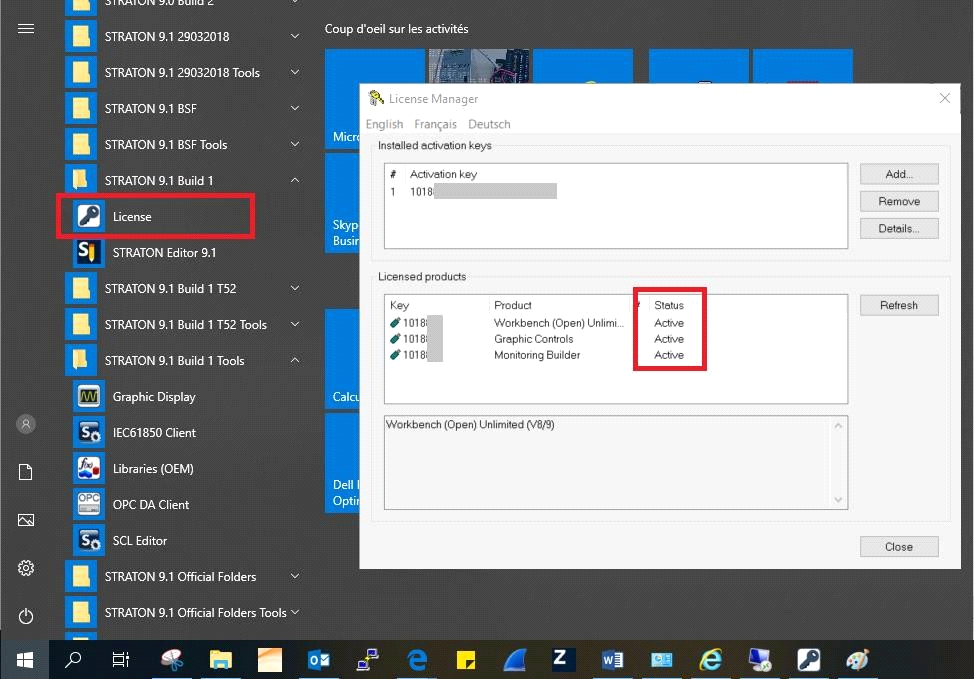Click the Product column header
Viewport: 974px width, 679px height.
[x=512, y=305]
